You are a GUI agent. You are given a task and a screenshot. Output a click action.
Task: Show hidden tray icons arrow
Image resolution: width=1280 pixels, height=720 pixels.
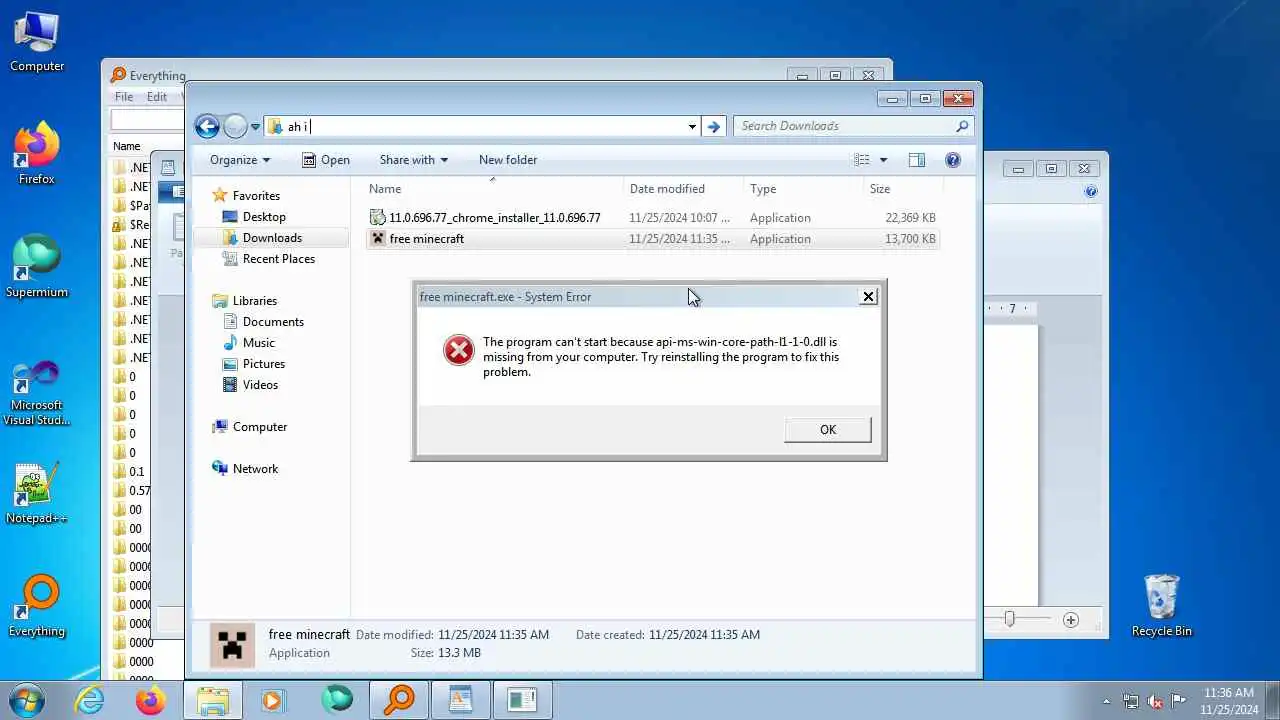[1106, 701]
